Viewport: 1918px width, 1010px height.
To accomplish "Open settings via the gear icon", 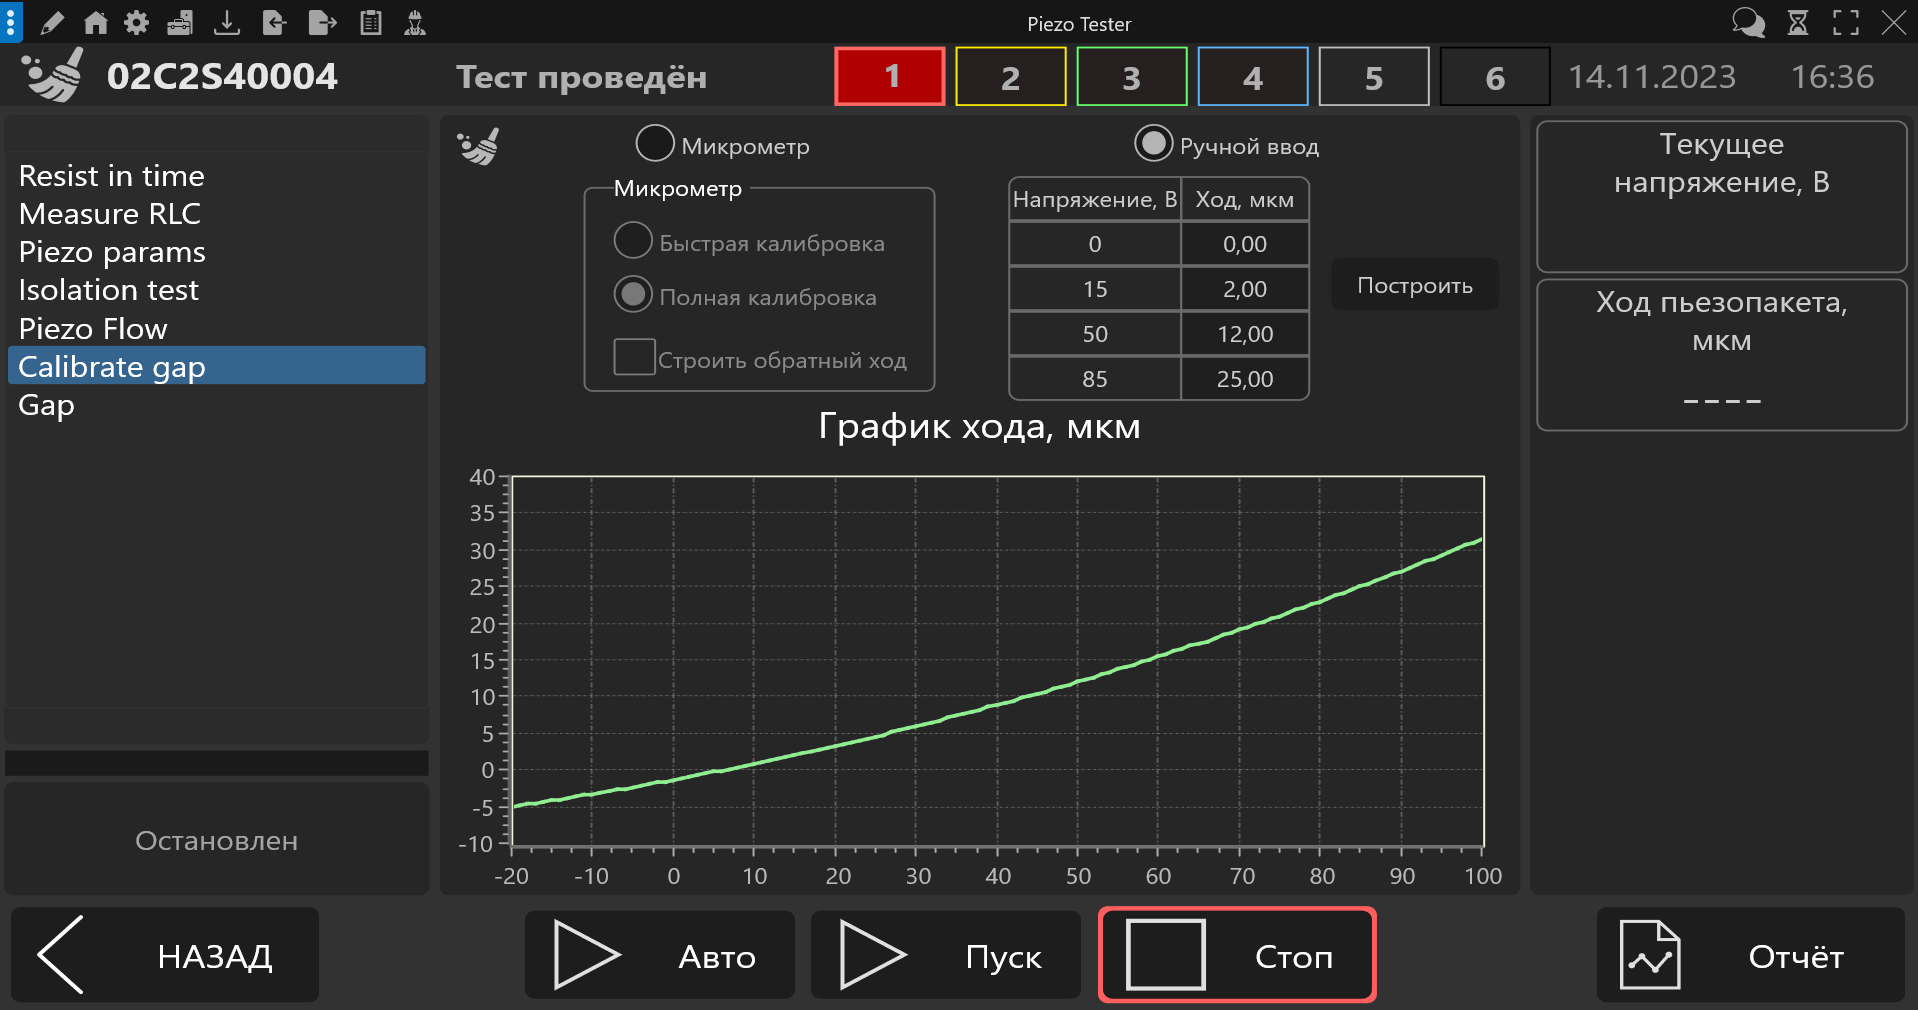I will (x=137, y=23).
